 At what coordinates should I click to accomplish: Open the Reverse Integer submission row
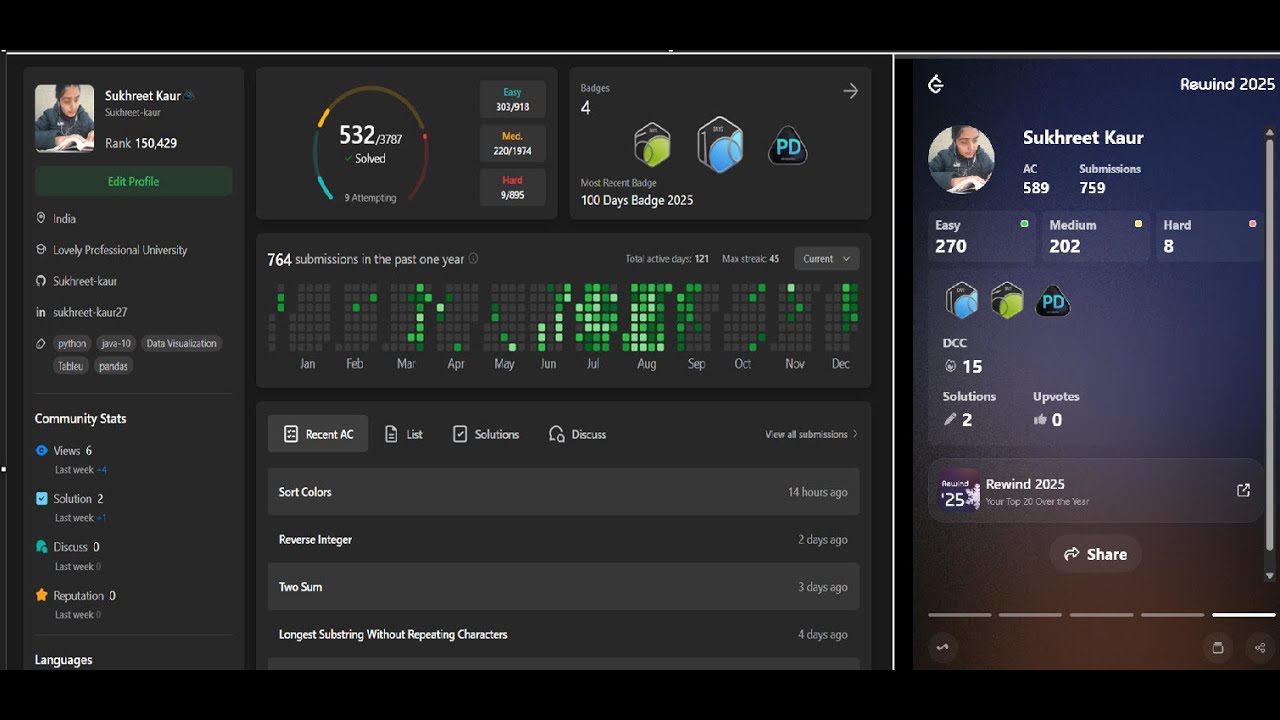point(563,539)
